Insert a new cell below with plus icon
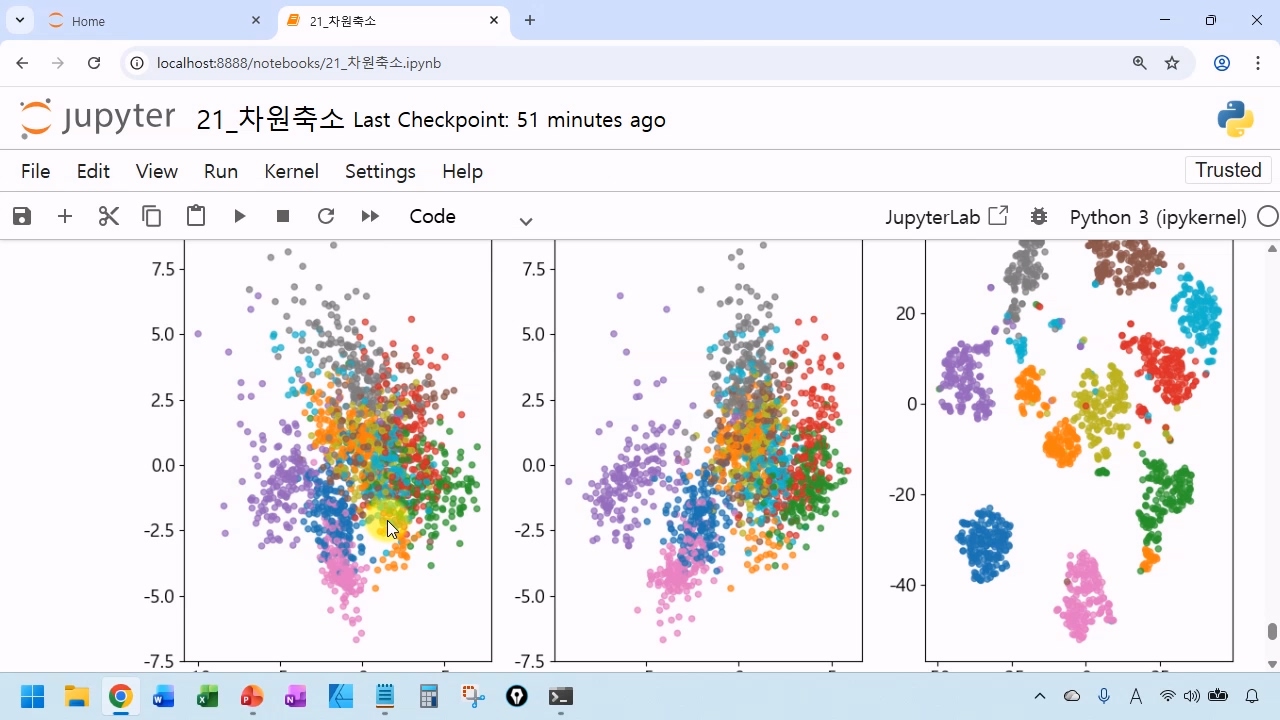The width and height of the screenshot is (1280, 720). coord(65,216)
